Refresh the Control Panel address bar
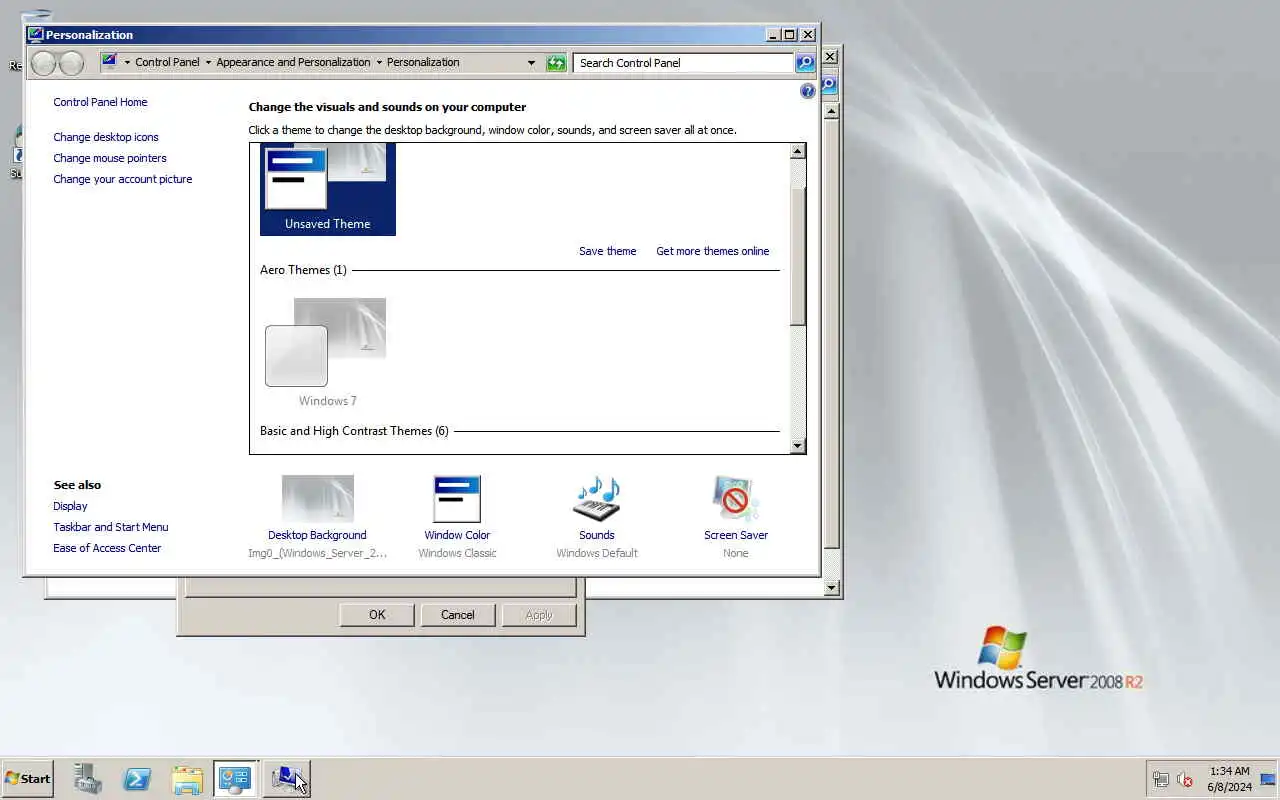 point(556,63)
